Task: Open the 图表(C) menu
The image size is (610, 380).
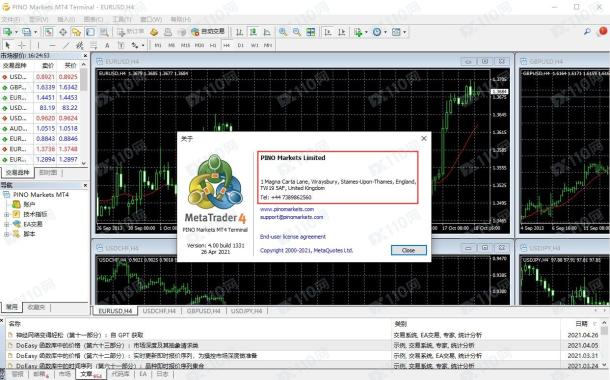Action: (94, 19)
